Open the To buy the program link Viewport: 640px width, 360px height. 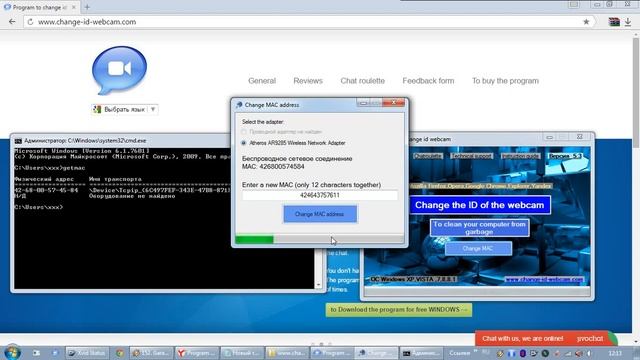tap(505, 81)
